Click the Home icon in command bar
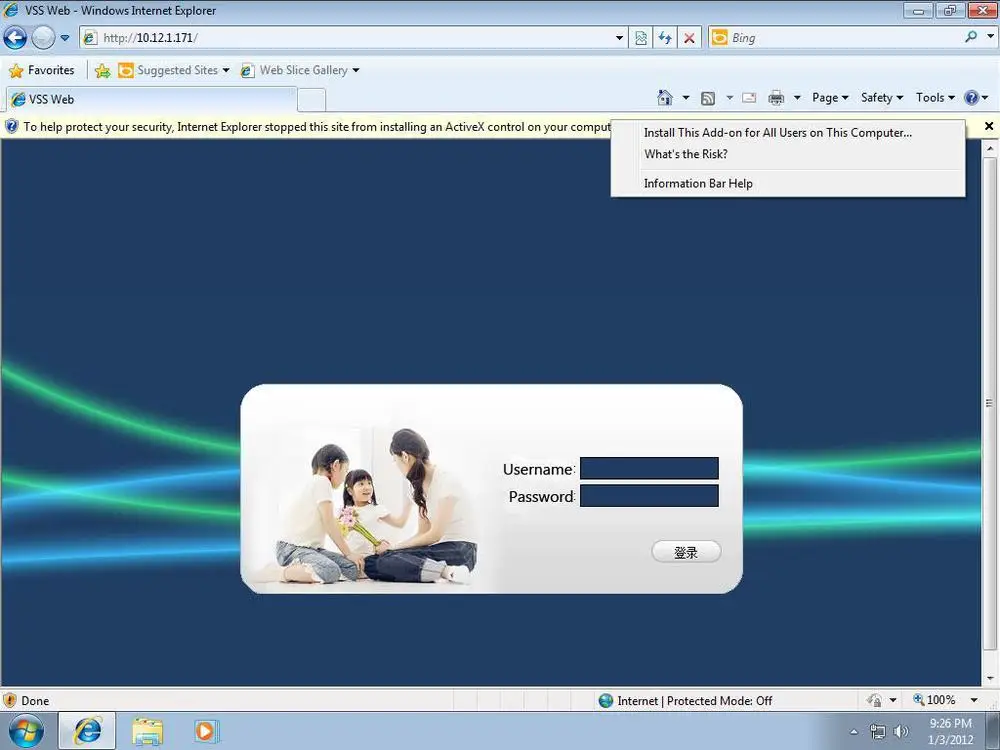This screenshot has height=750, width=1000. tap(665, 98)
